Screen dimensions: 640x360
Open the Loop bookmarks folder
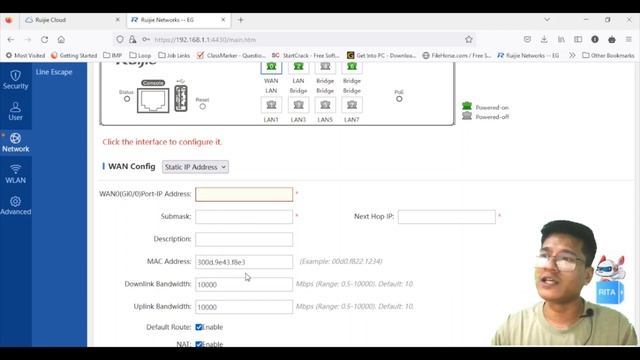pos(140,55)
